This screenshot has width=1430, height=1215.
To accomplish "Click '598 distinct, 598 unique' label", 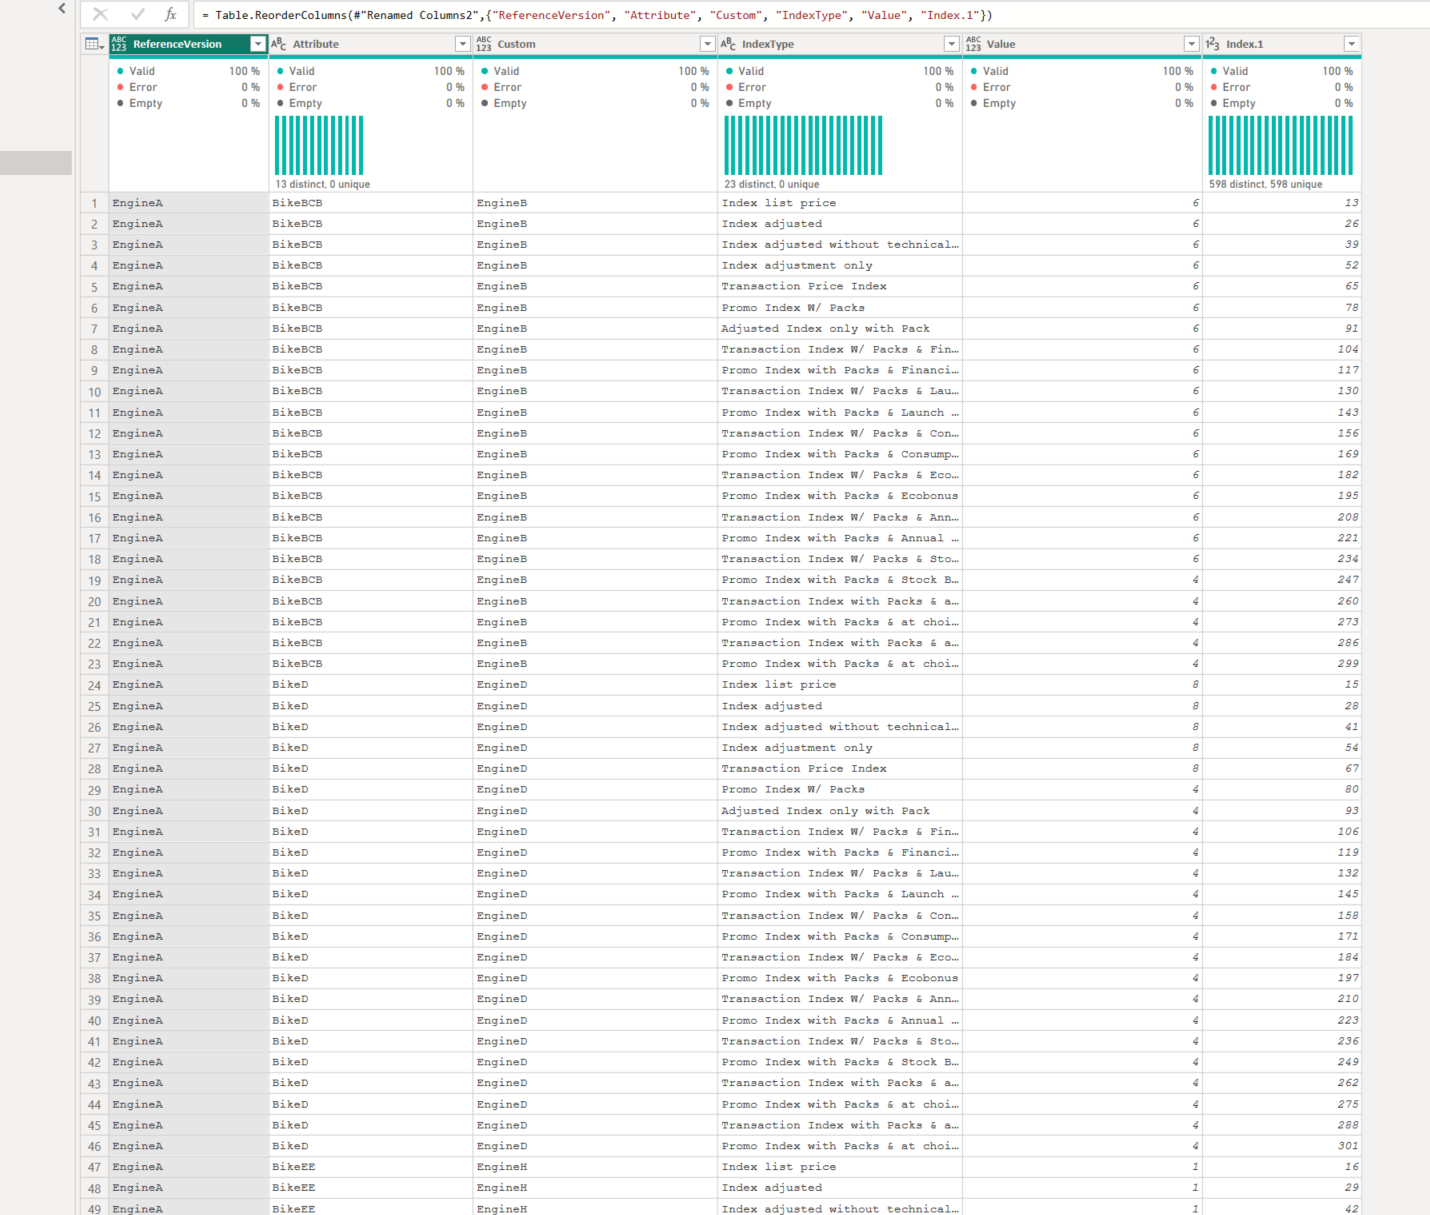I will point(1265,184).
